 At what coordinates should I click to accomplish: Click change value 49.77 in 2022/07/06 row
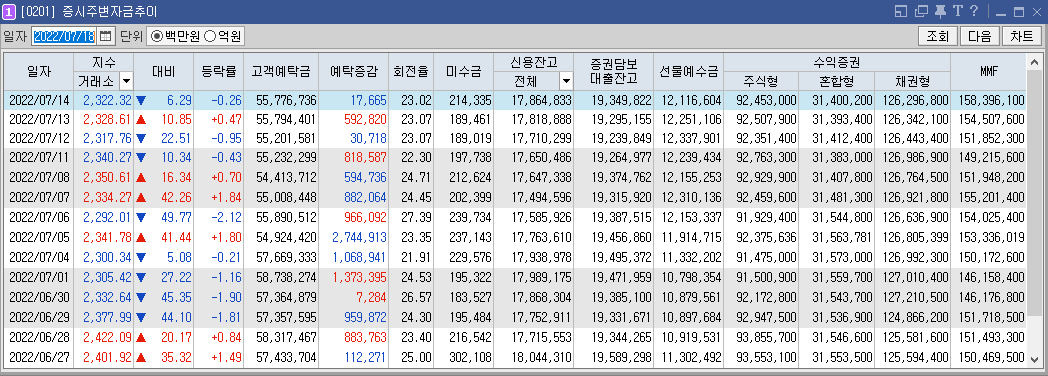point(176,217)
